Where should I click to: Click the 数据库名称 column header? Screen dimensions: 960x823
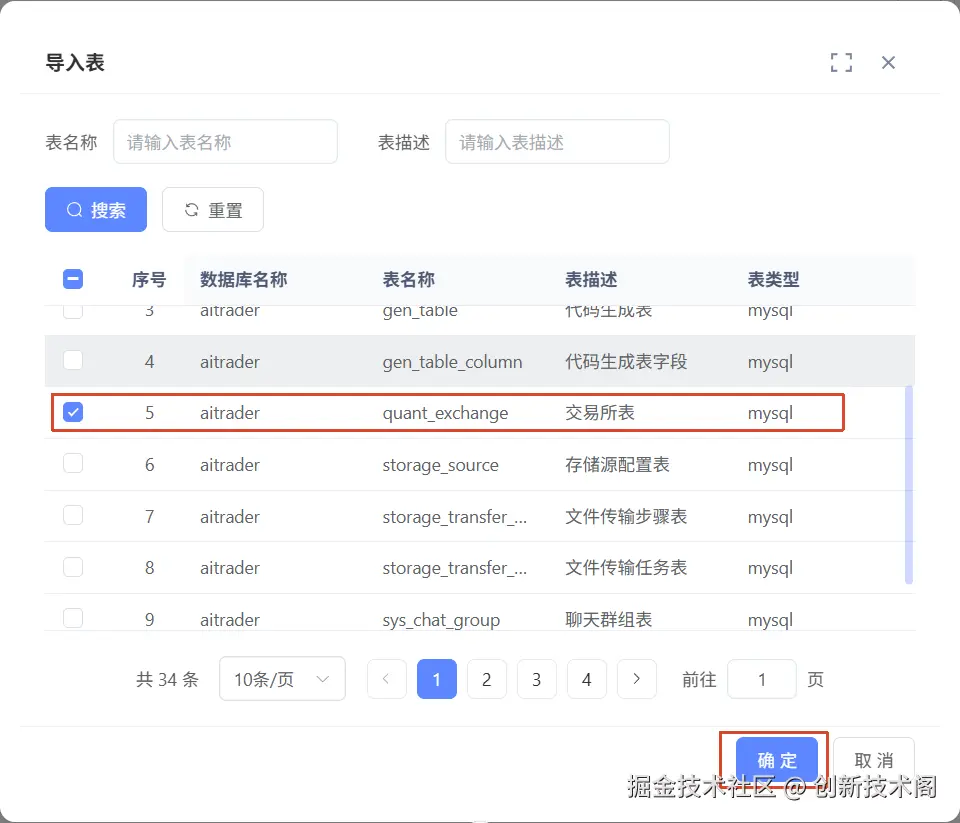[x=244, y=280]
